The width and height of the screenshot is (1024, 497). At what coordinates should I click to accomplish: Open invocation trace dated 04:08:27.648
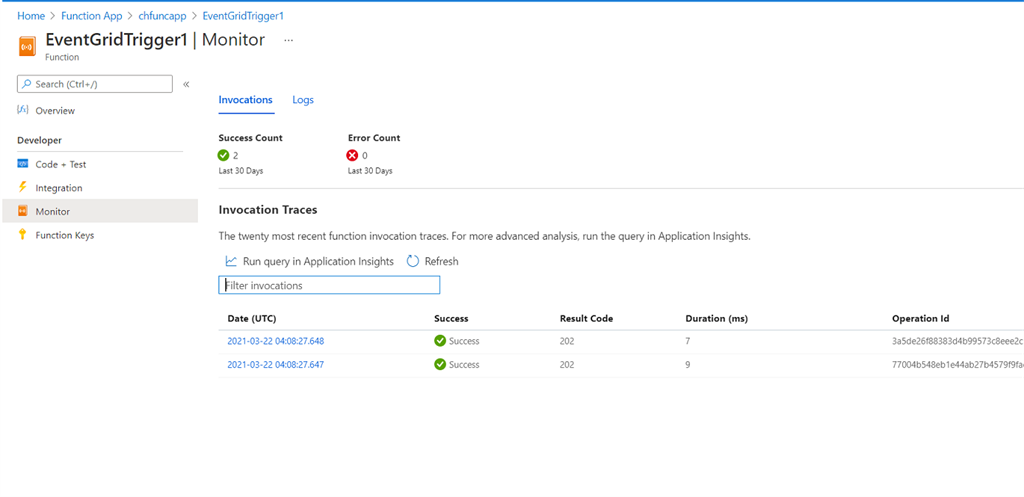(276, 341)
